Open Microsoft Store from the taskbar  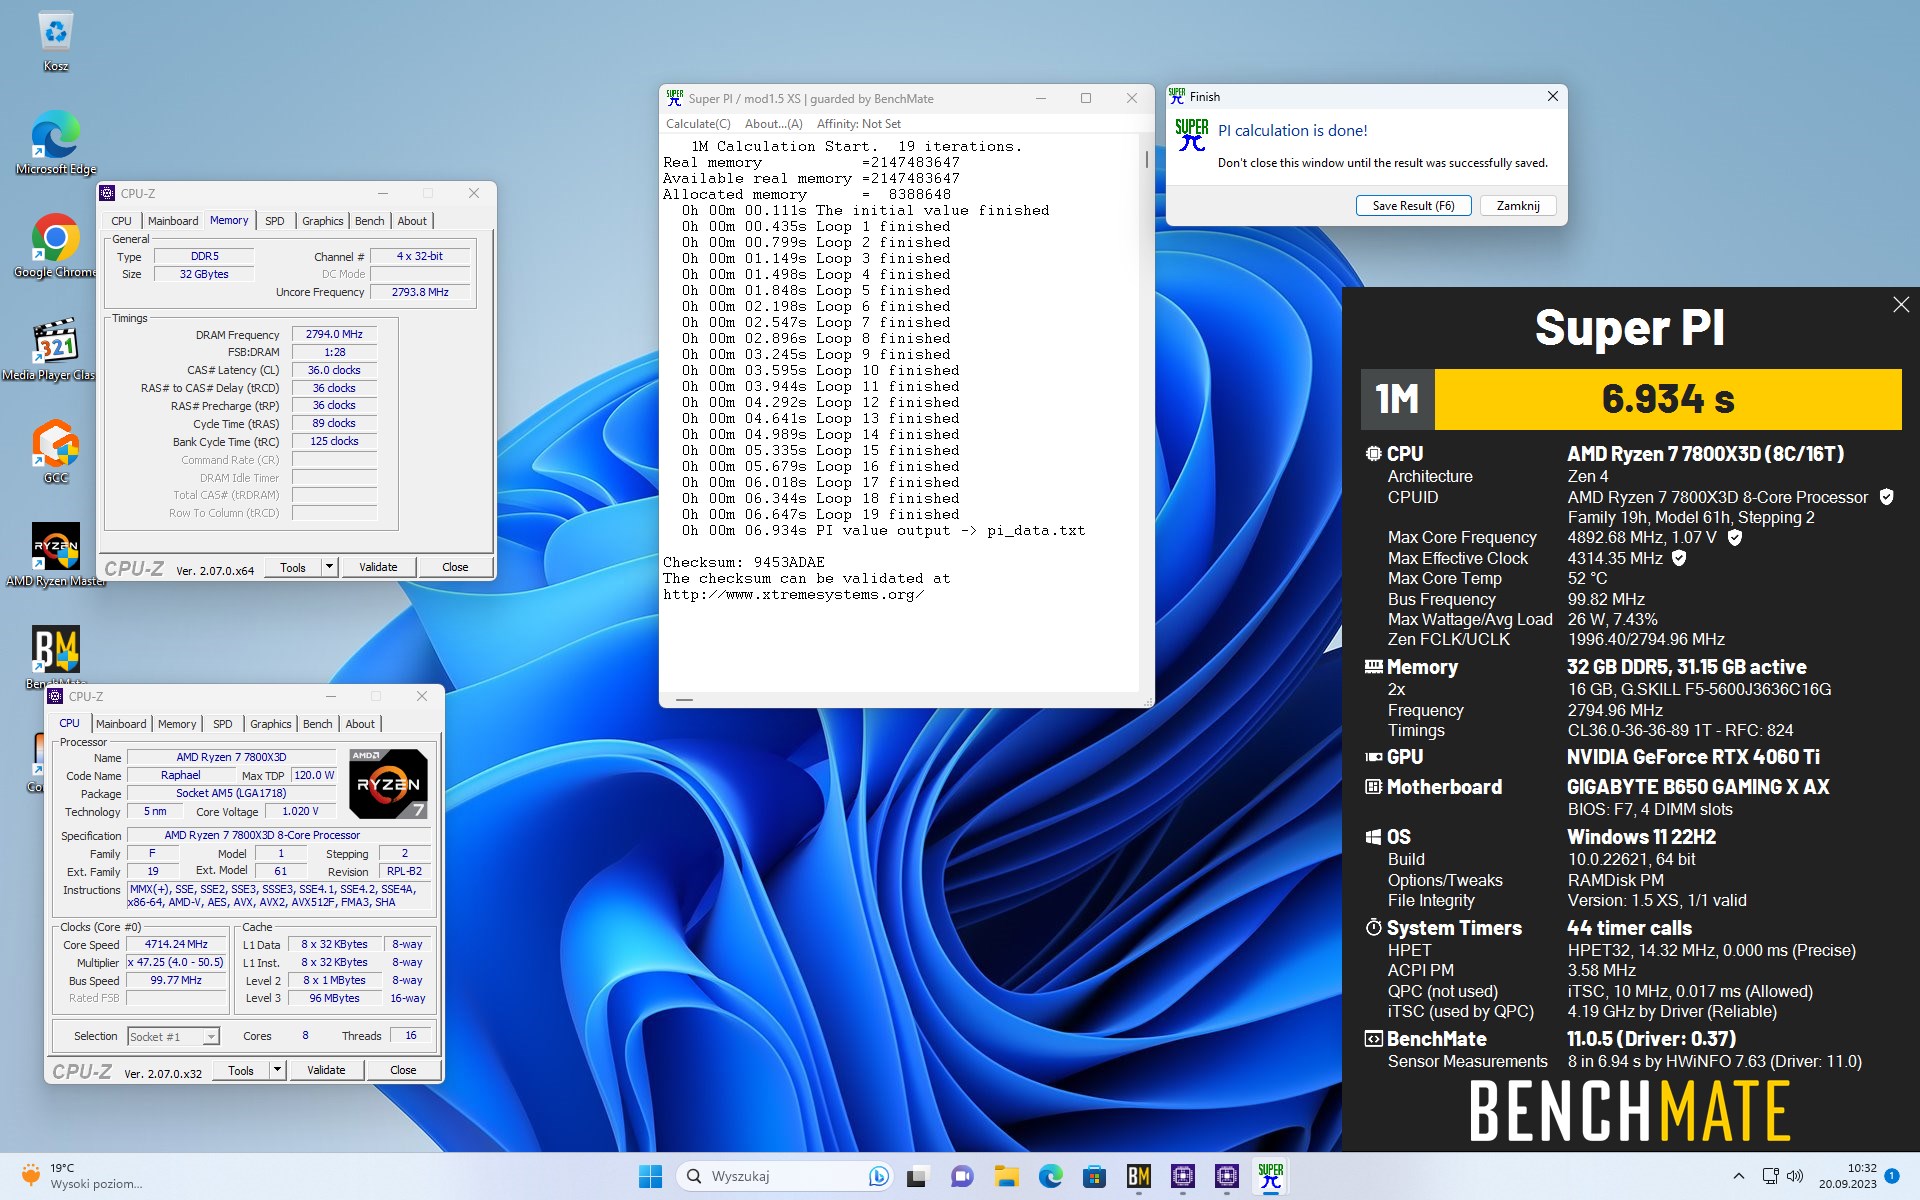pos(1094,1176)
